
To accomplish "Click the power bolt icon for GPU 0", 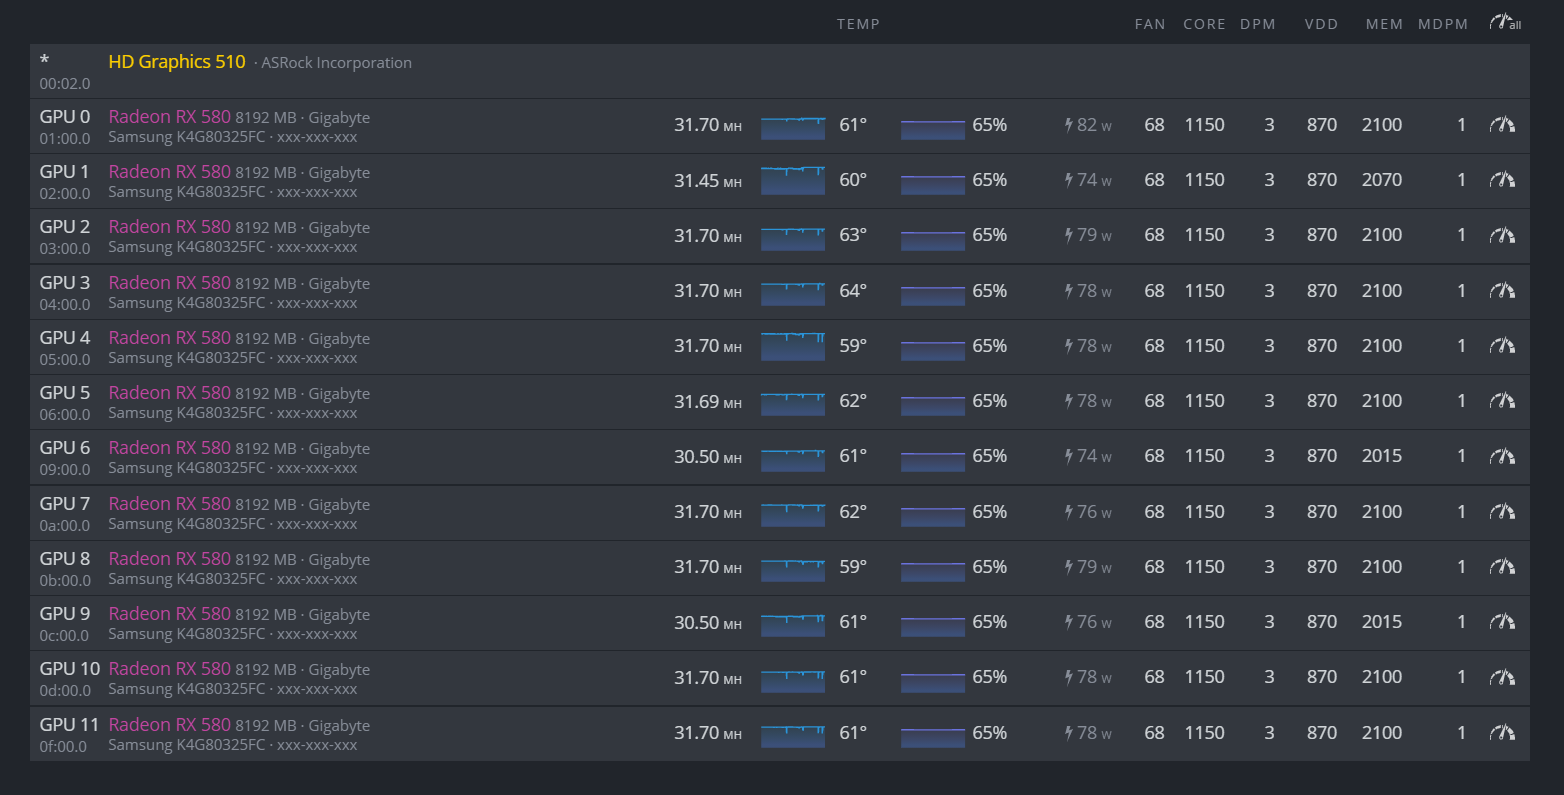I will click(x=1069, y=125).
